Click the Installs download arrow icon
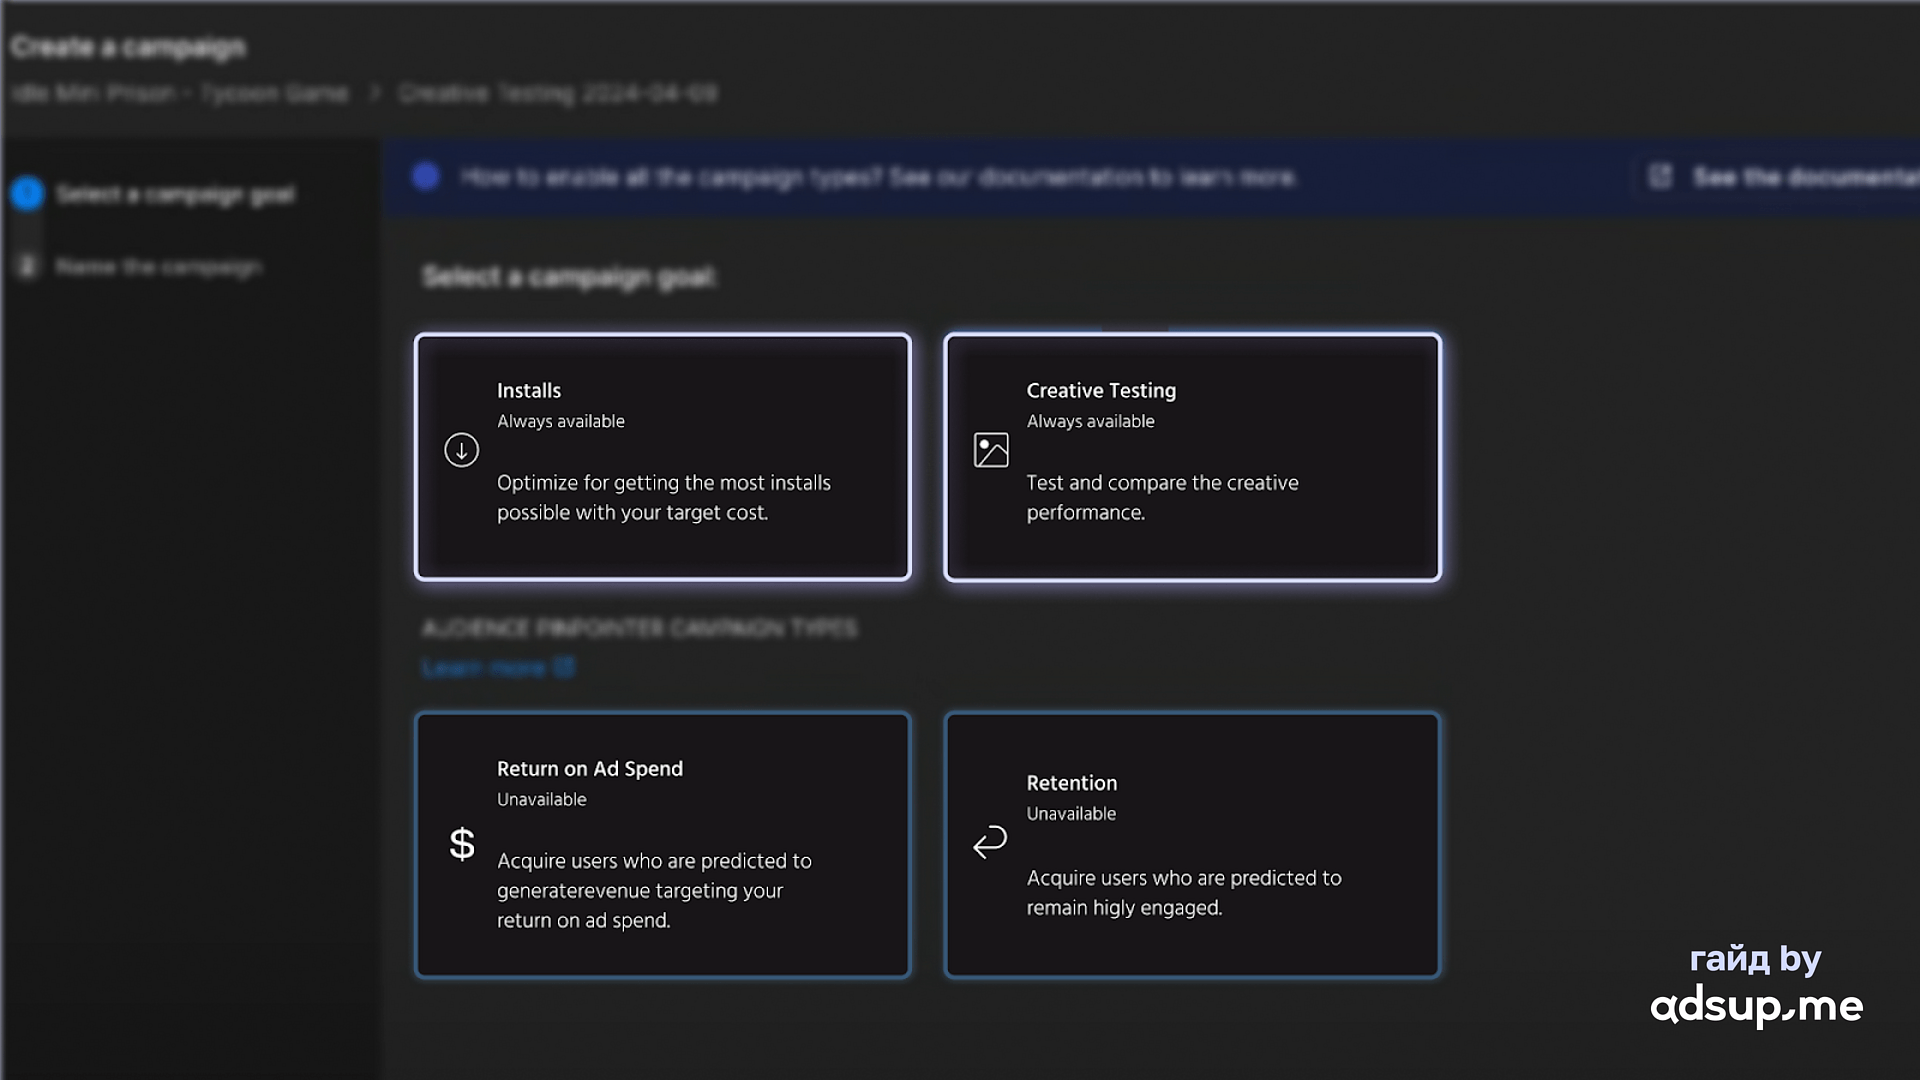This screenshot has height=1080, width=1920. (461, 450)
